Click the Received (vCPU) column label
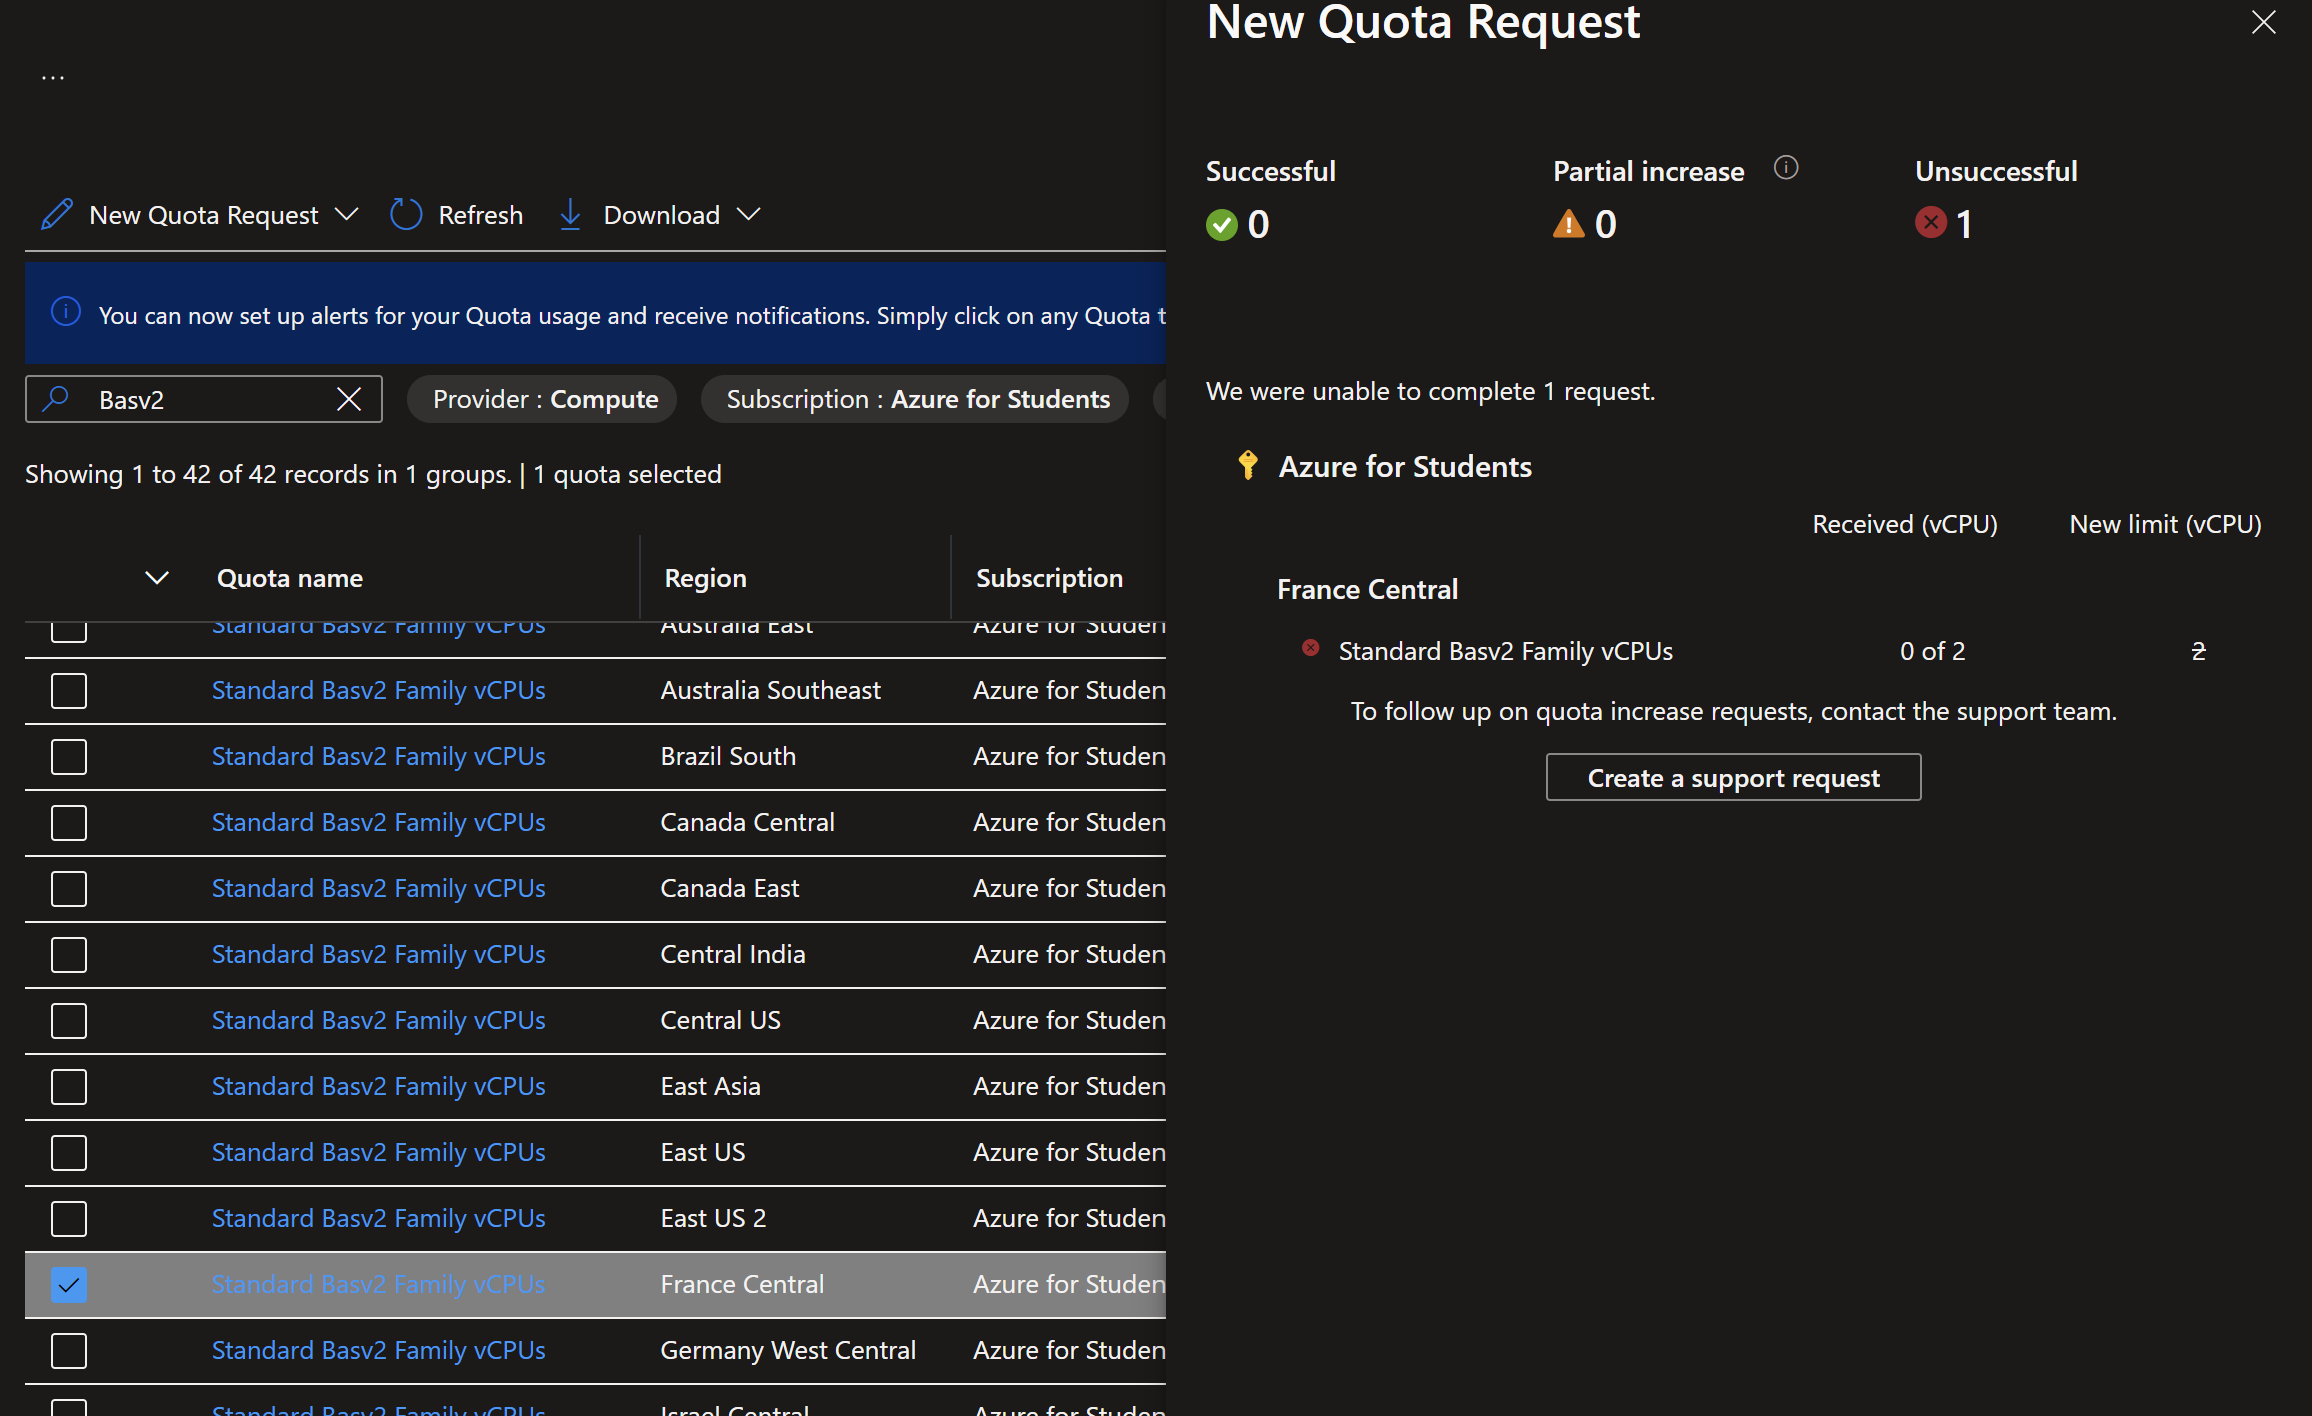This screenshot has height=1416, width=2312. (1905, 524)
